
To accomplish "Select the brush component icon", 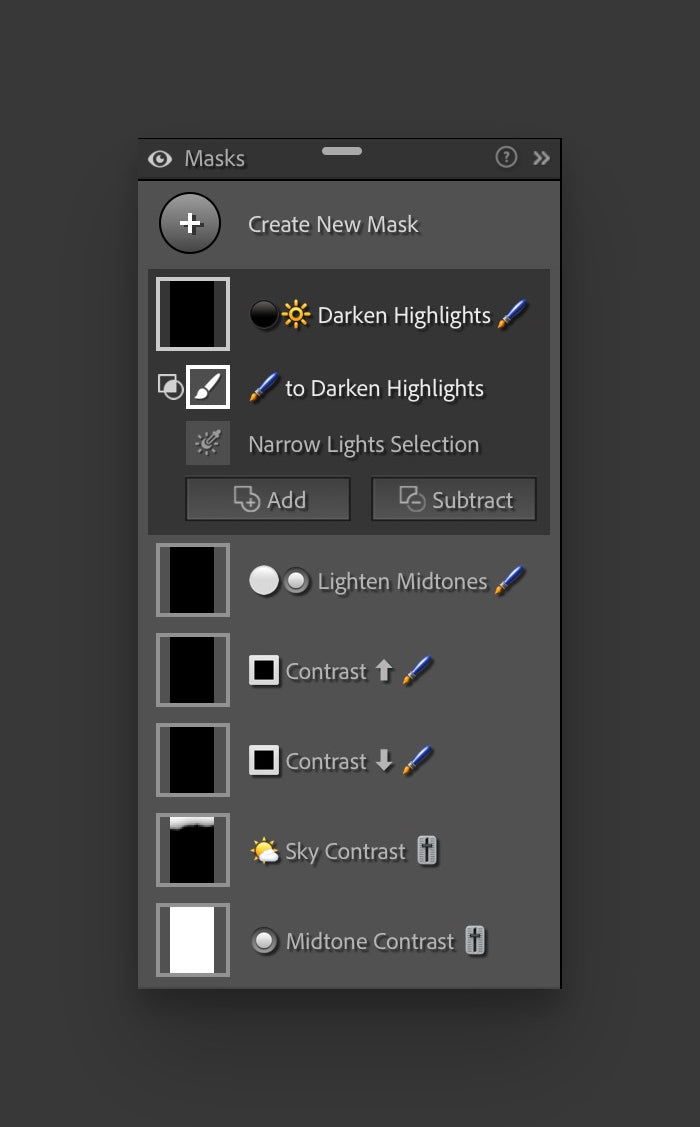I will pos(208,387).
